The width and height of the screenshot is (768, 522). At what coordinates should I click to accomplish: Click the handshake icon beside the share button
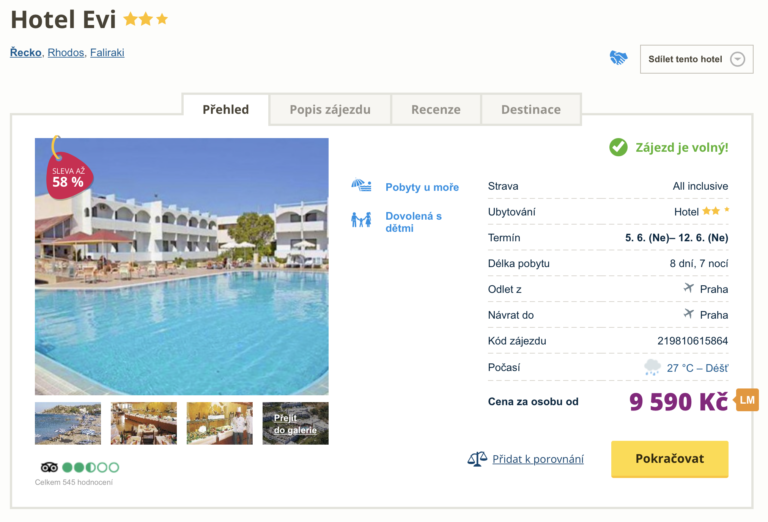click(x=618, y=58)
